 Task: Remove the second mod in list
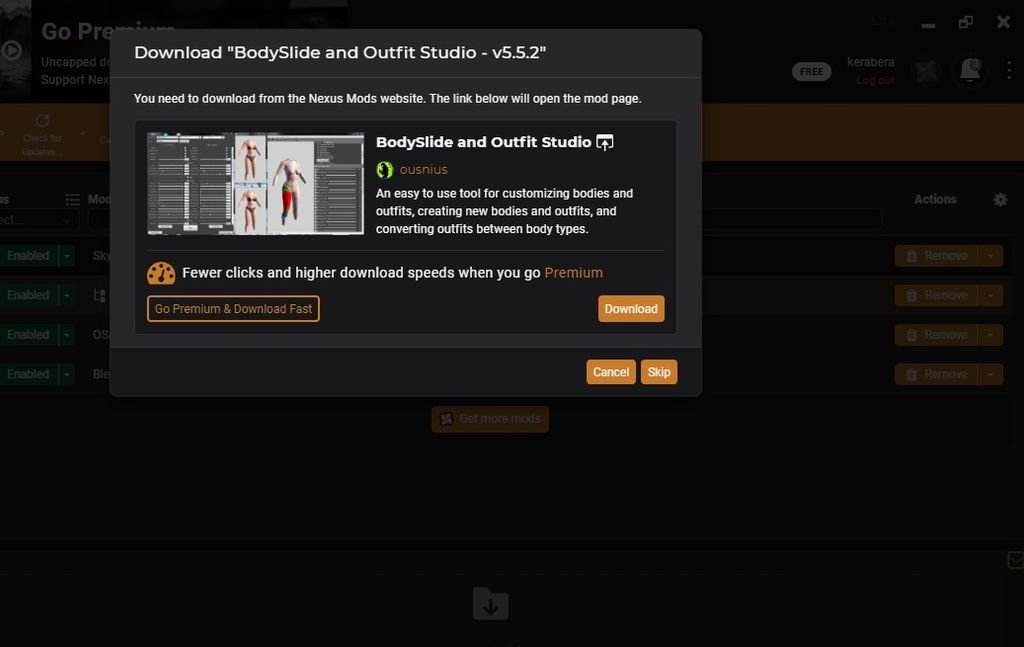click(x=936, y=295)
